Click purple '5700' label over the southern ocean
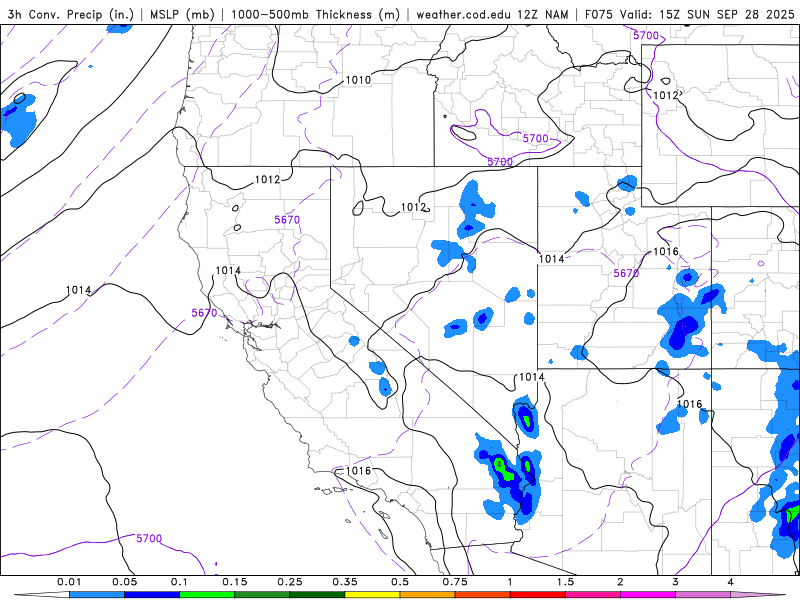 point(149,538)
